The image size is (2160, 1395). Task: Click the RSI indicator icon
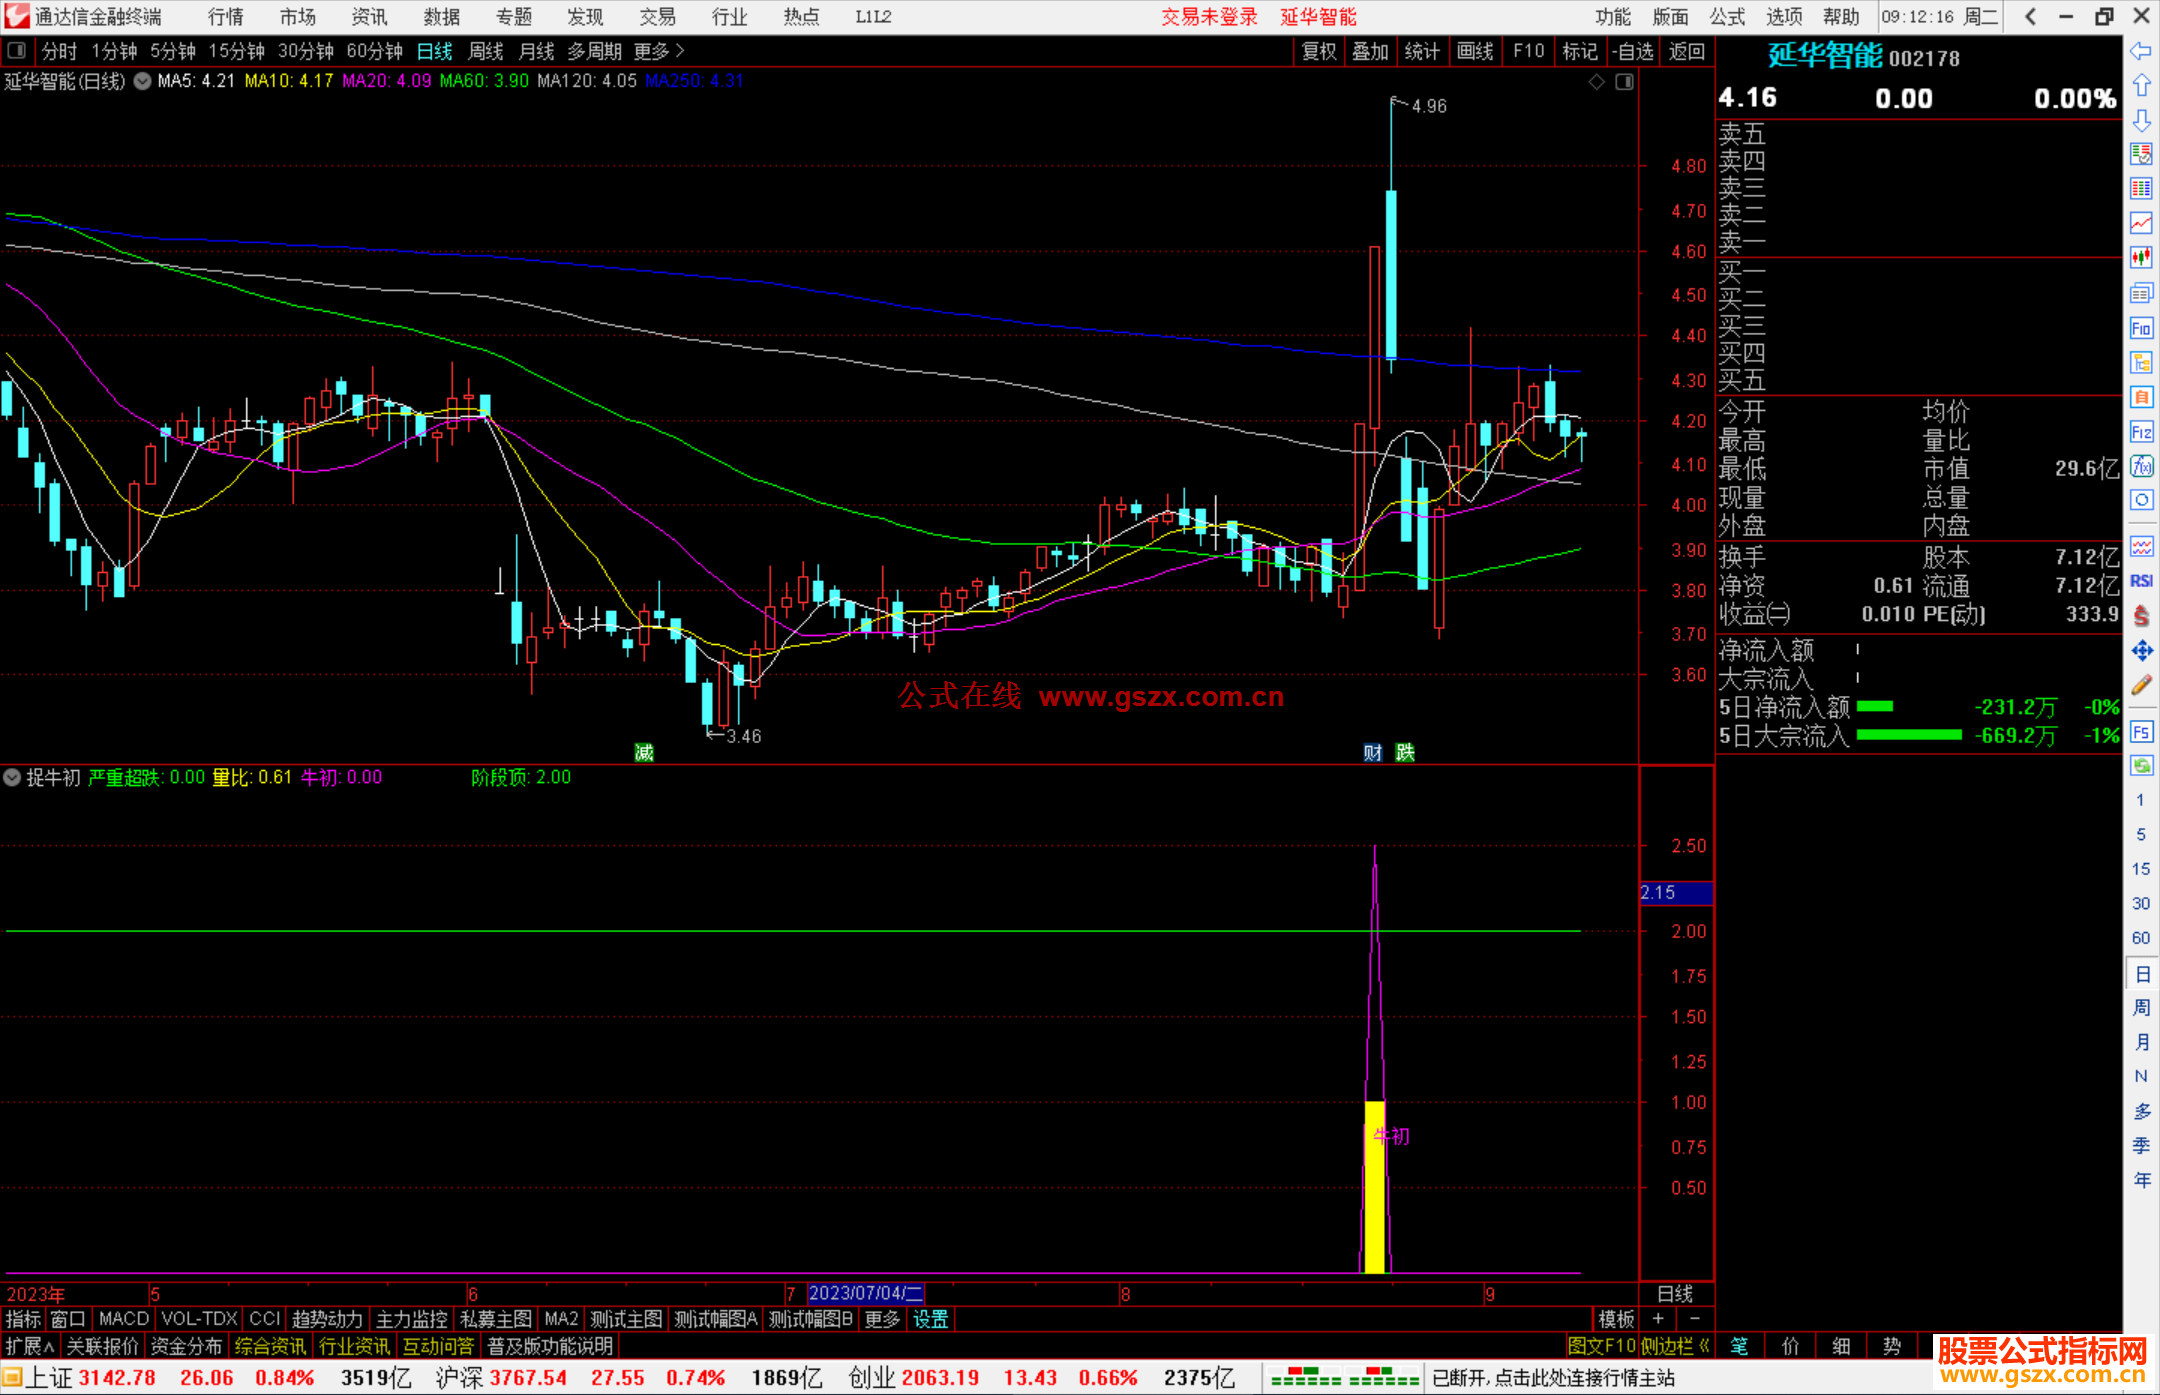pyautogui.click(x=2140, y=581)
